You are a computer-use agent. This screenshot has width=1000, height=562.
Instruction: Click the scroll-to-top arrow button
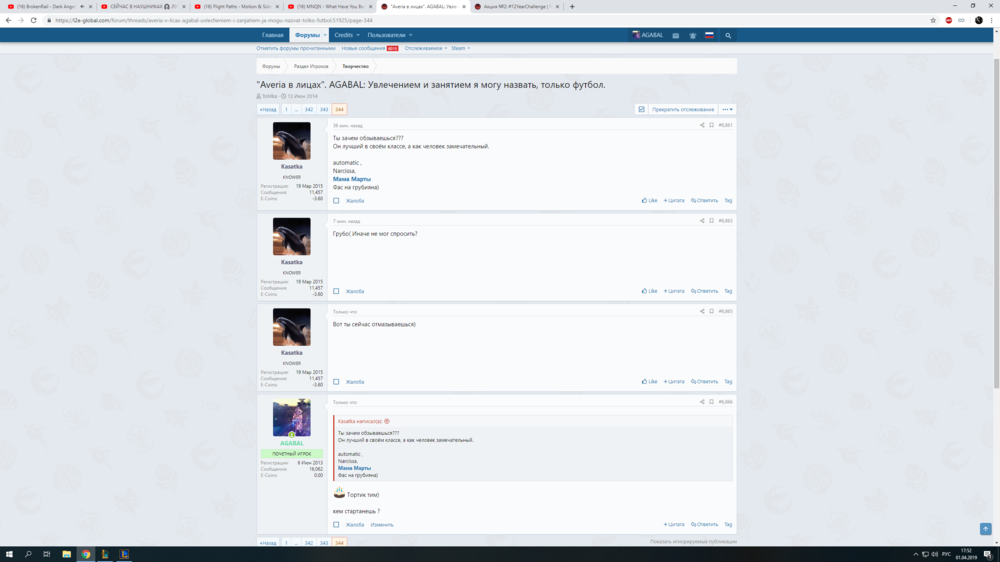point(985,529)
